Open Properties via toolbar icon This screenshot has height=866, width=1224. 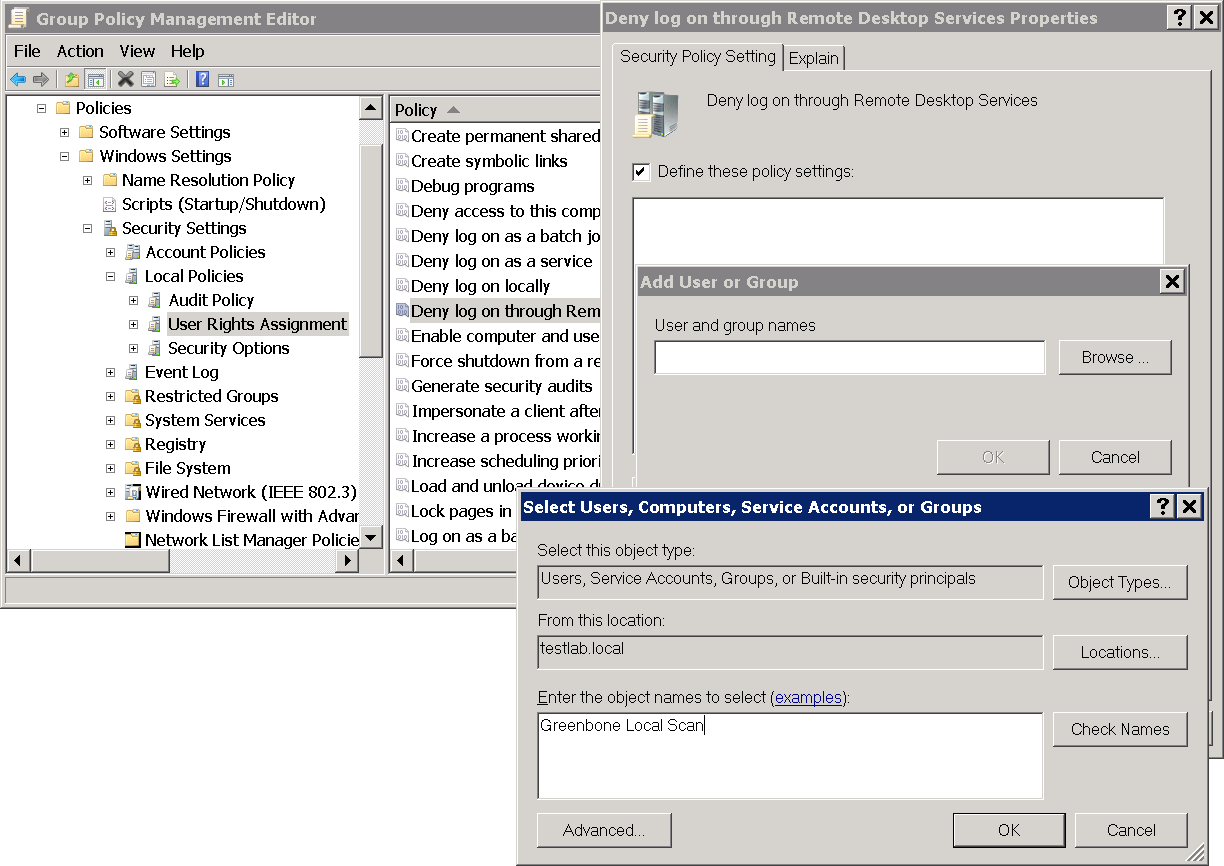[148, 80]
